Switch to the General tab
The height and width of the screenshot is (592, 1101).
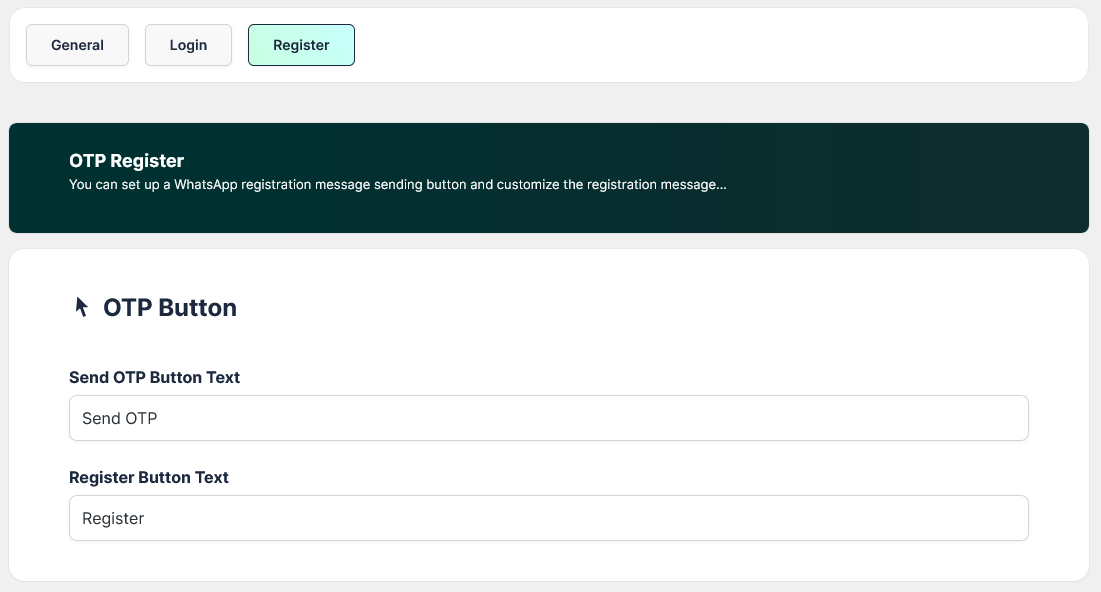coord(77,45)
